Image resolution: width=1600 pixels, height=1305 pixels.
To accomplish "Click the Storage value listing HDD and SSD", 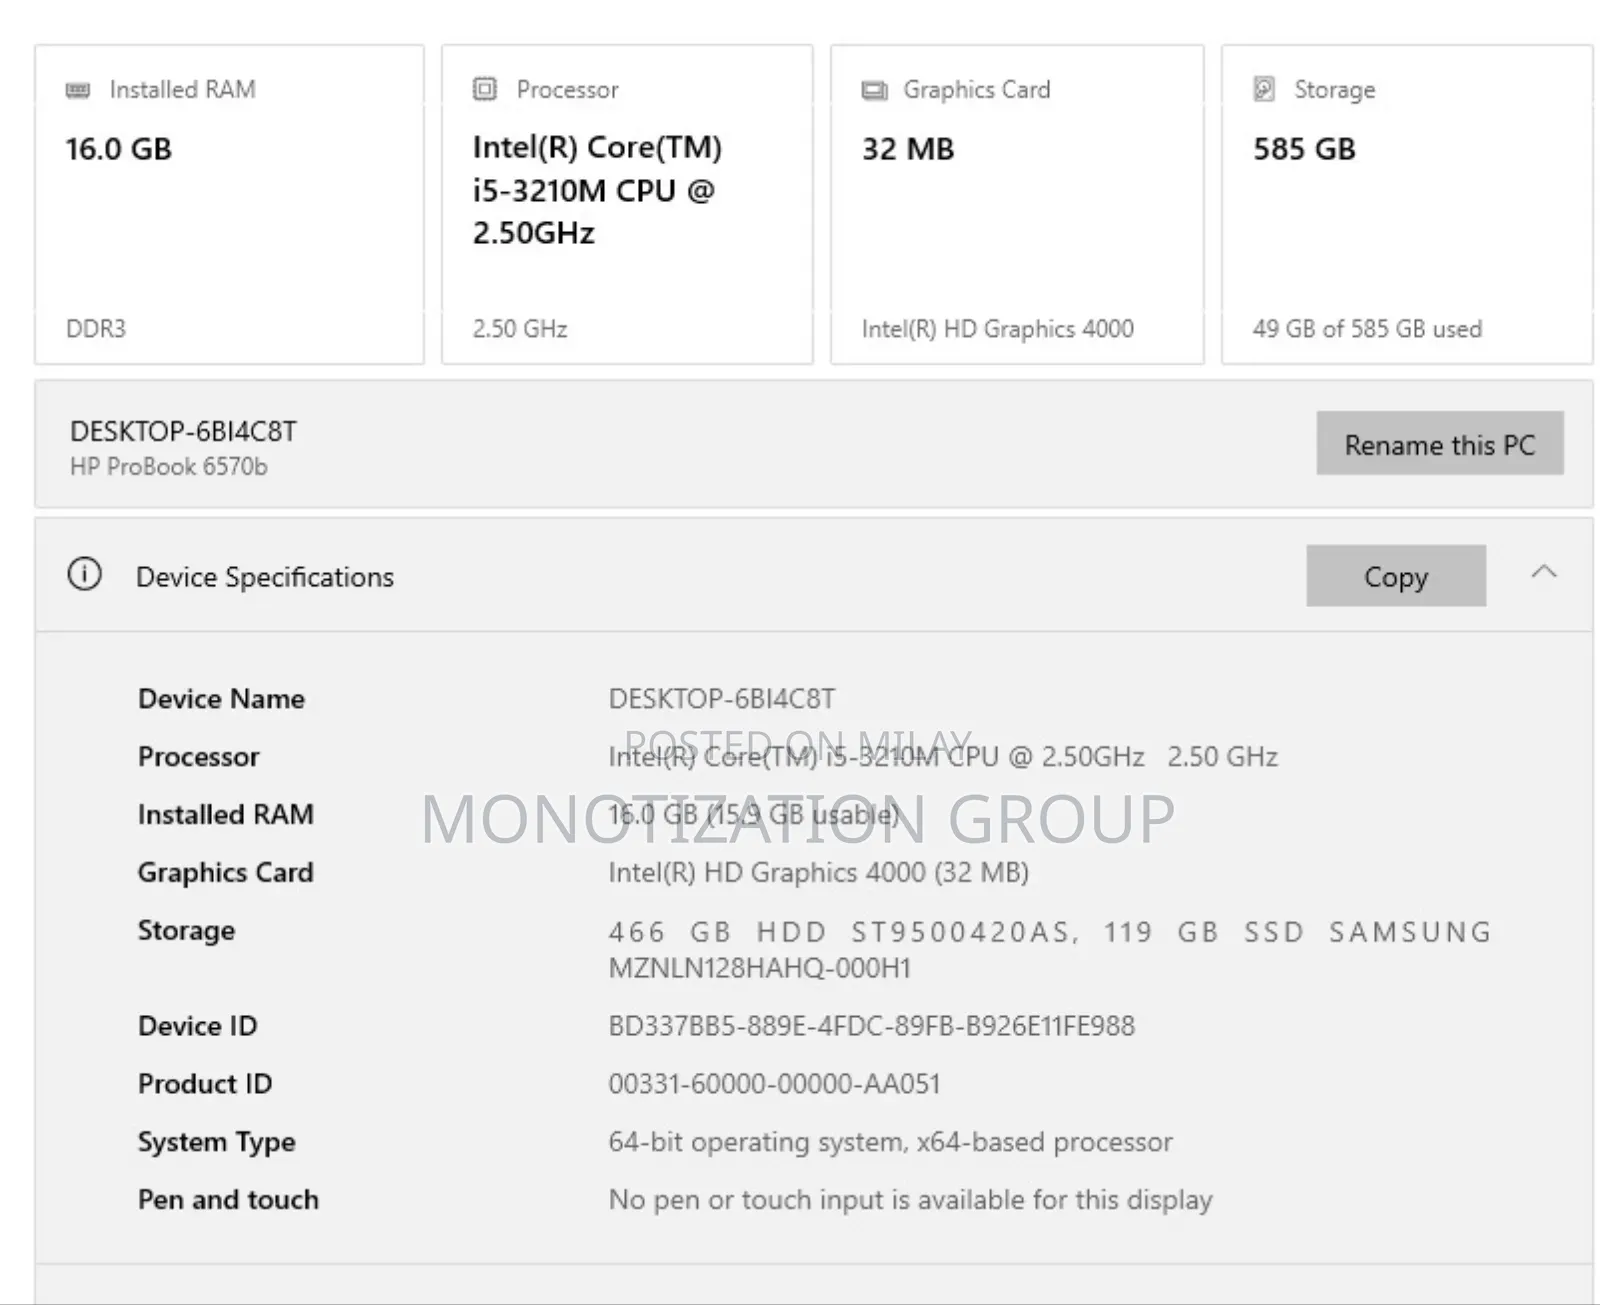I will pyautogui.click(x=1049, y=949).
